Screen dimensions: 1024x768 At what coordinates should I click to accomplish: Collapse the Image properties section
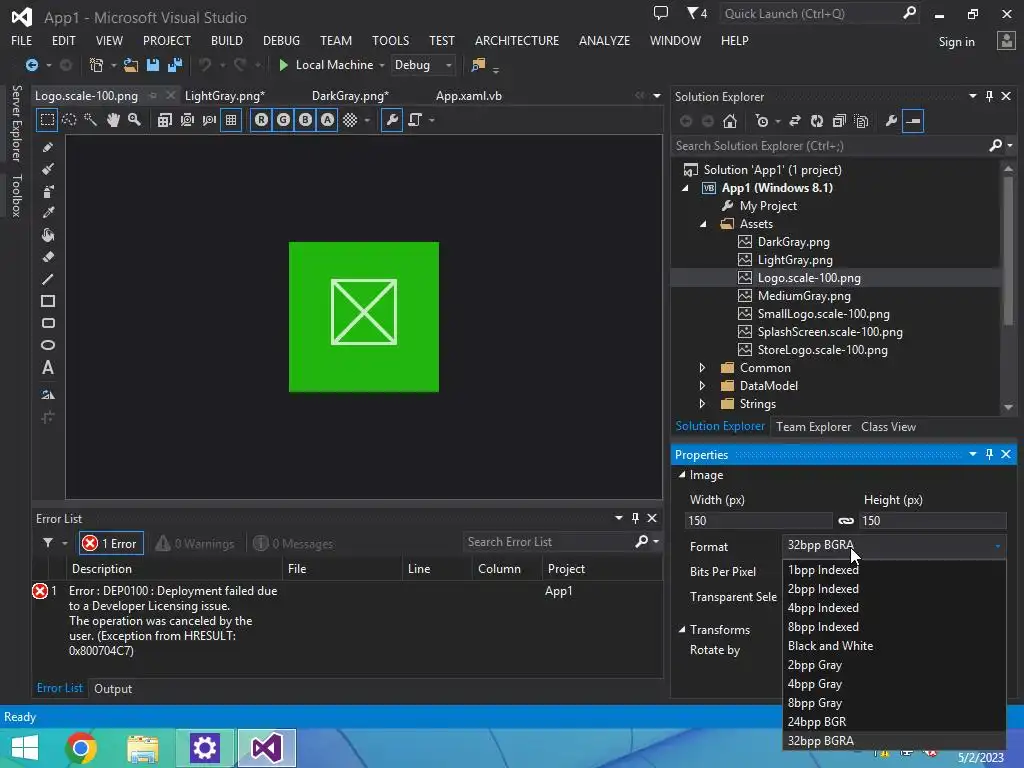682,475
